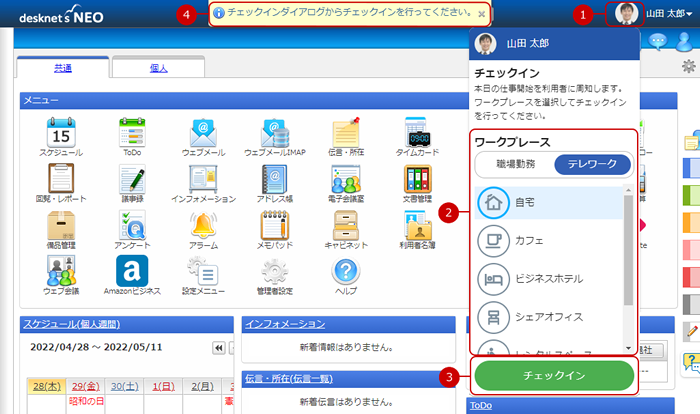Screen dimensions: 700x414
Task: Go to previous week in schedule
Action: click(x=219, y=348)
